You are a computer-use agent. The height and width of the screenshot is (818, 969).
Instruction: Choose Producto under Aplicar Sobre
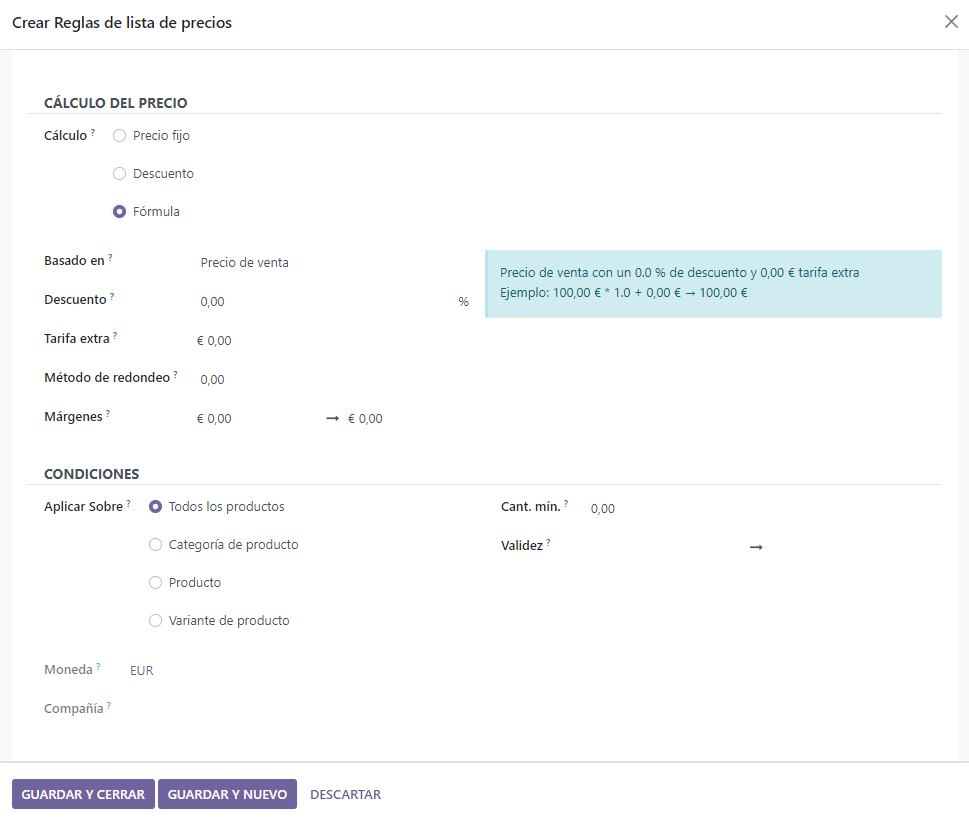pos(155,583)
